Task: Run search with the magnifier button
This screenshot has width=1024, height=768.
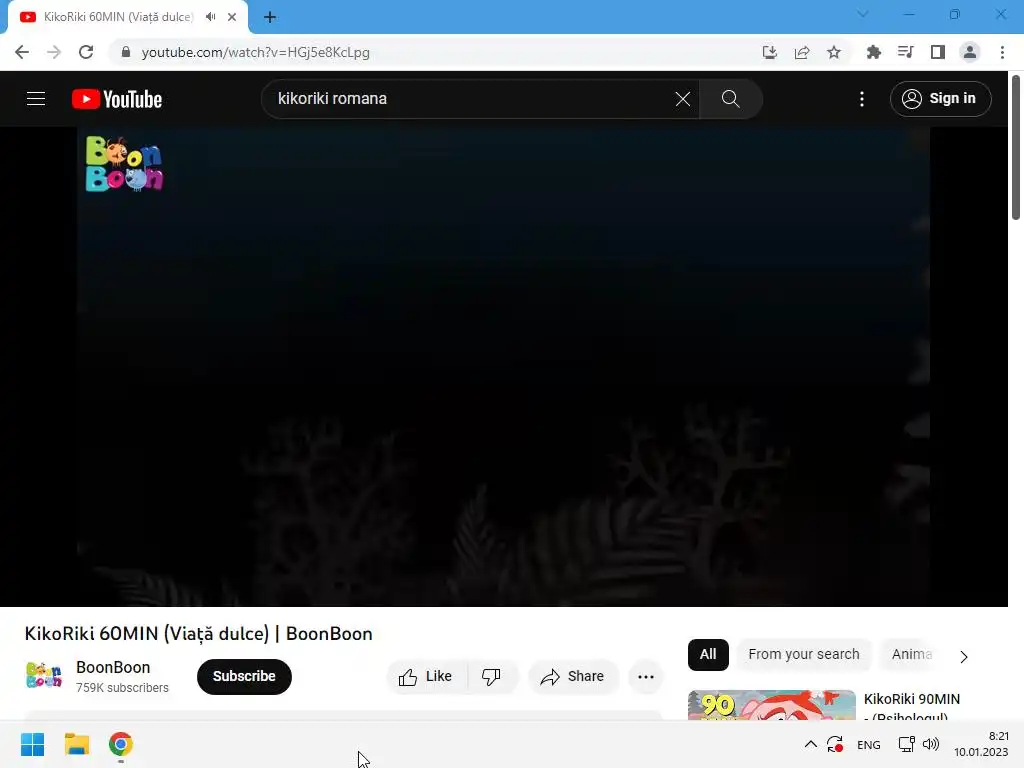Action: click(x=730, y=99)
